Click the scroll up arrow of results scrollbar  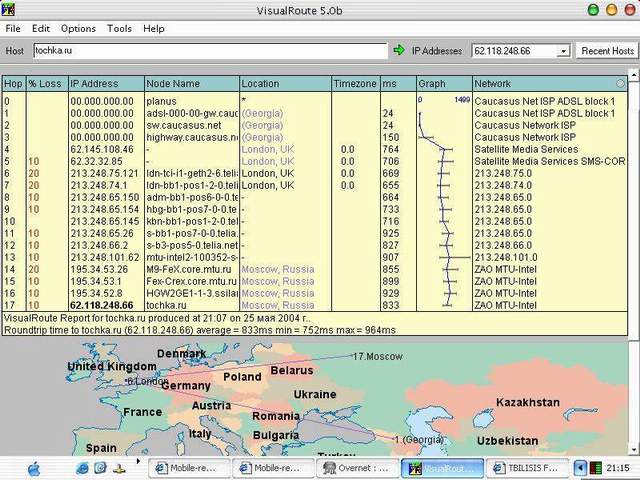(634, 75)
